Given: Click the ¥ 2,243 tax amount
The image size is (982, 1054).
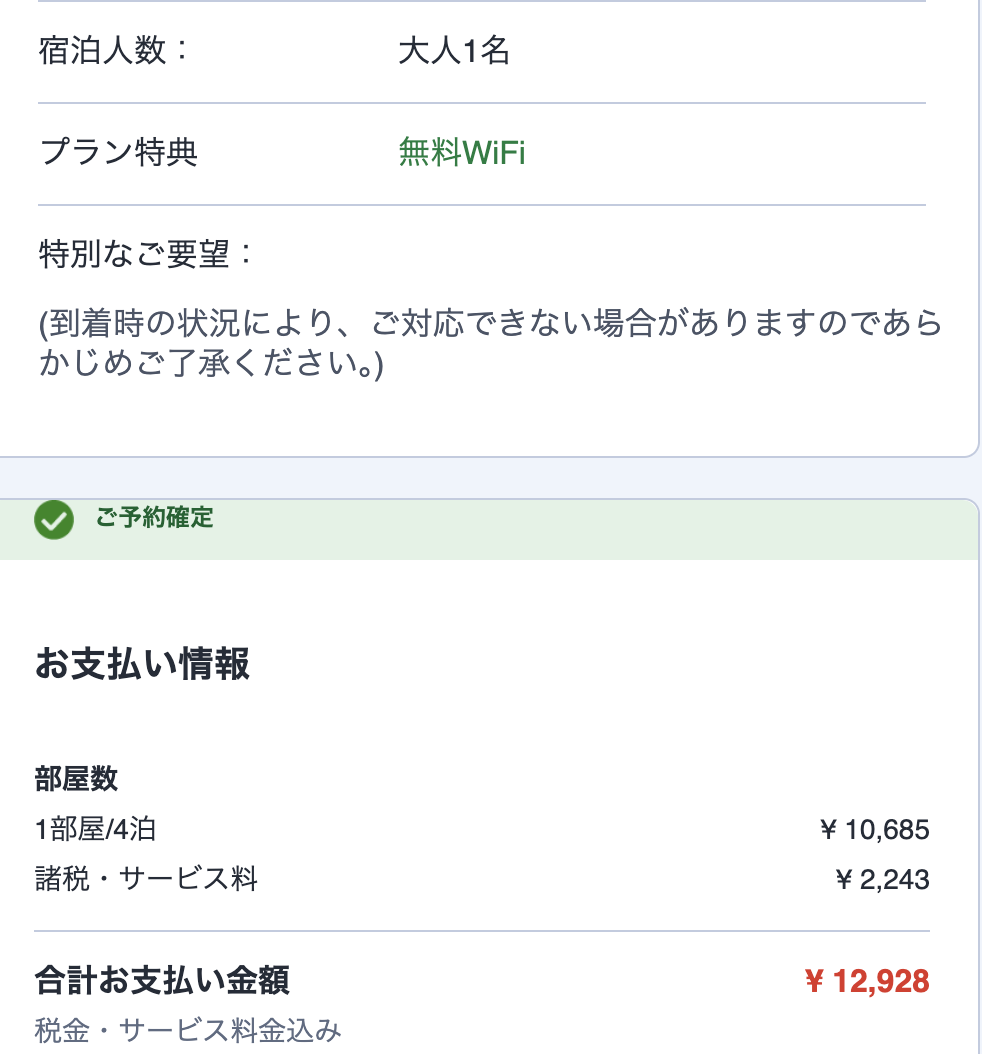Looking at the screenshot, I should pos(882,880).
